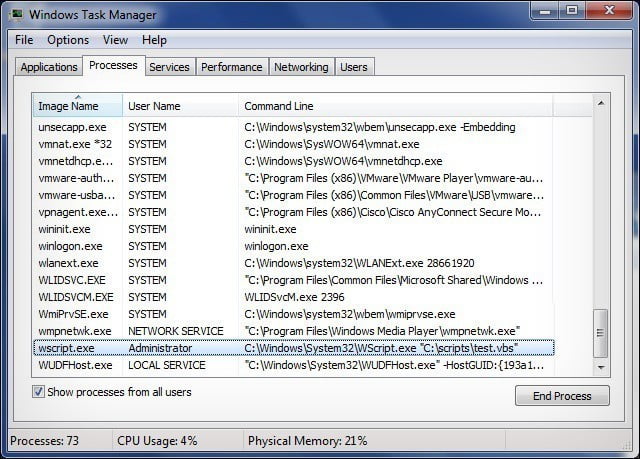Click the wbem\wmiprvse.exe command line
The width and height of the screenshot is (640, 459).
[350, 314]
